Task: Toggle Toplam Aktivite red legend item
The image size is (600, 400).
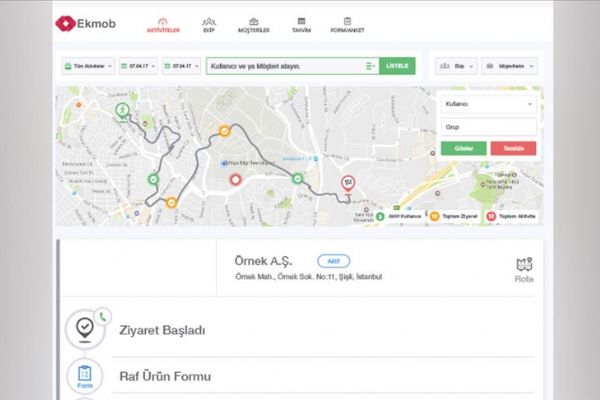Action: (x=512, y=216)
